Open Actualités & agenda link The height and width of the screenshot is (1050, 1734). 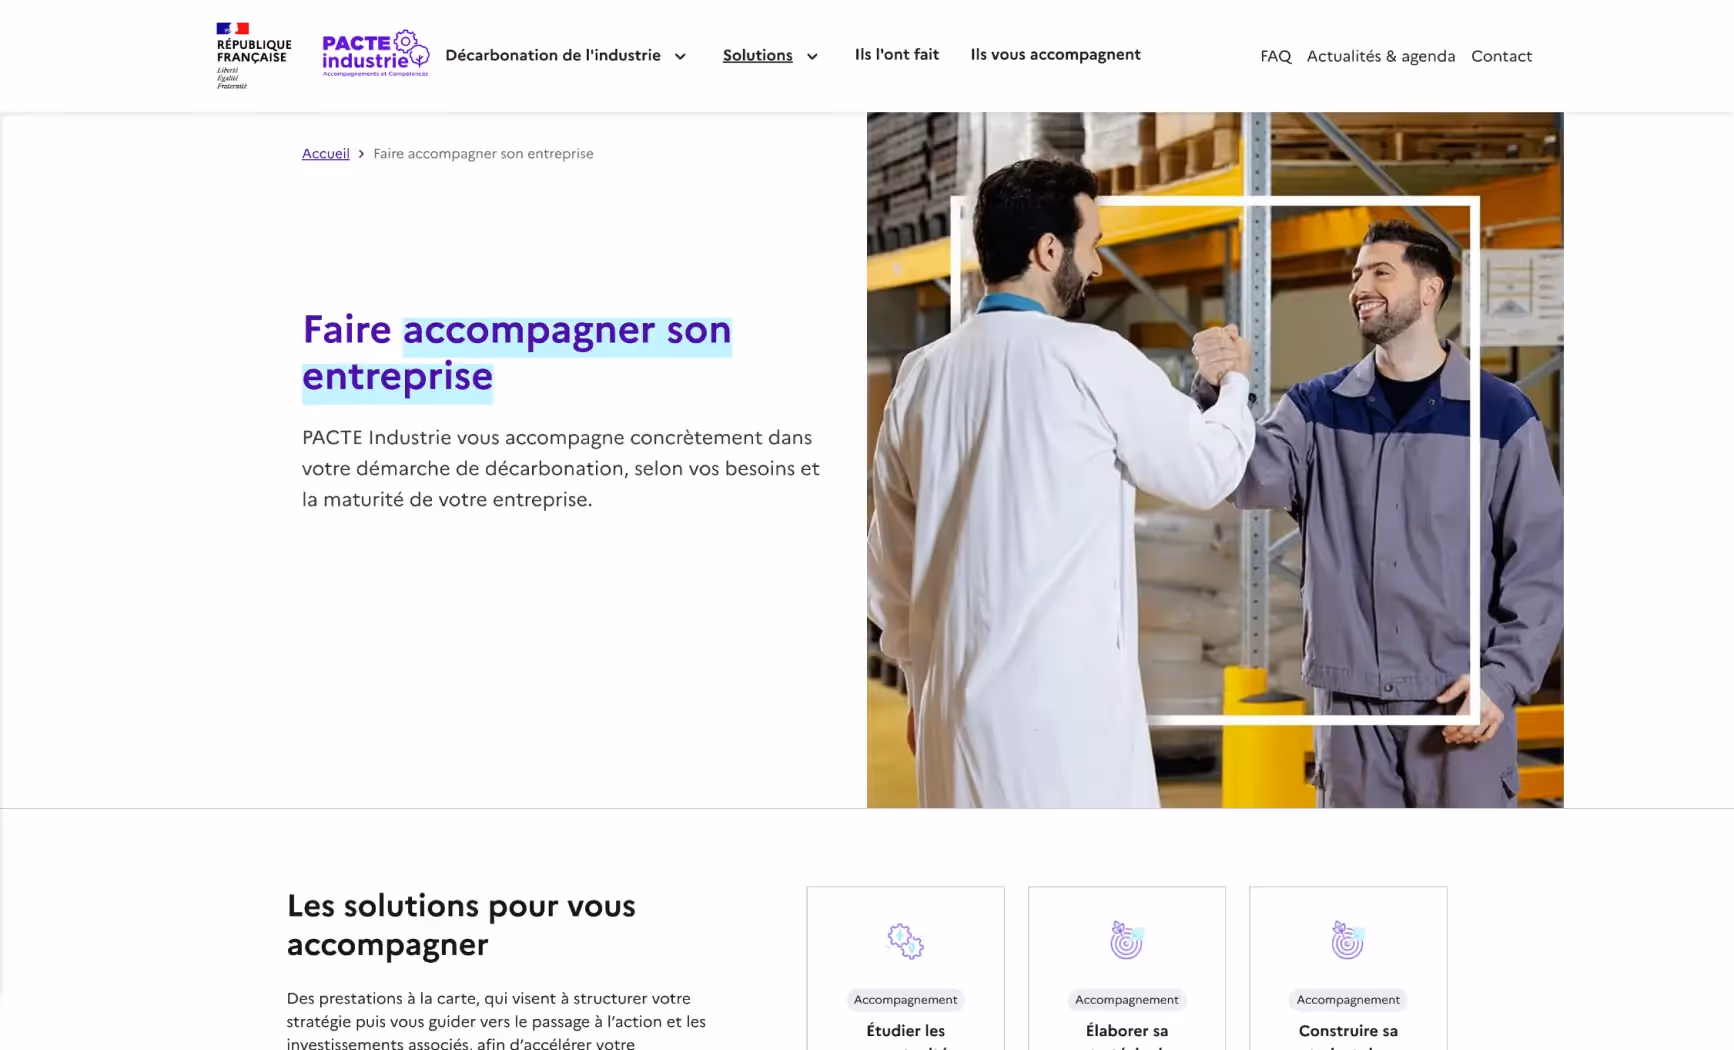[1381, 56]
